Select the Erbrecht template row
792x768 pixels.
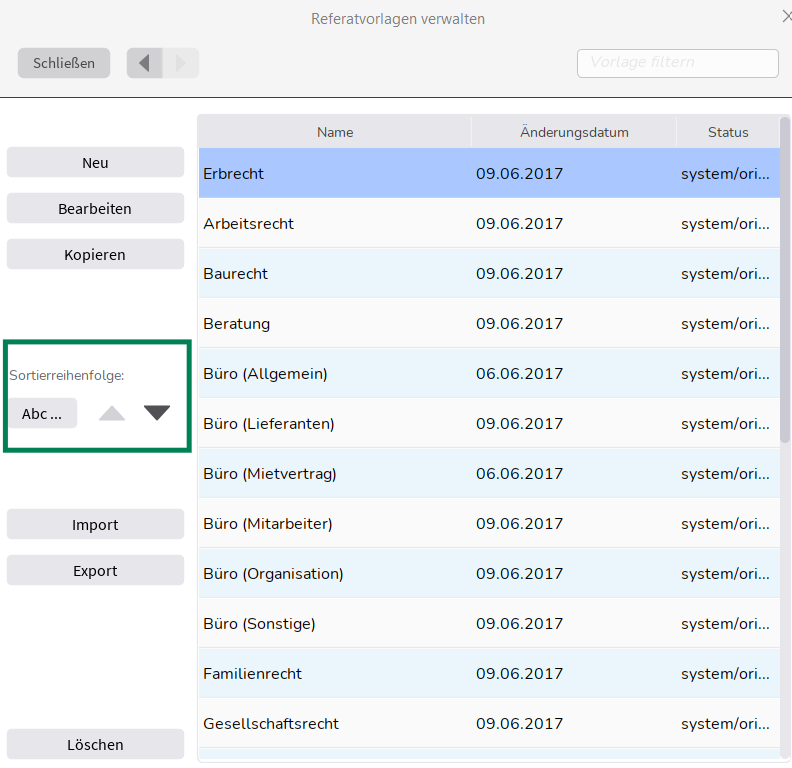(x=489, y=173)
